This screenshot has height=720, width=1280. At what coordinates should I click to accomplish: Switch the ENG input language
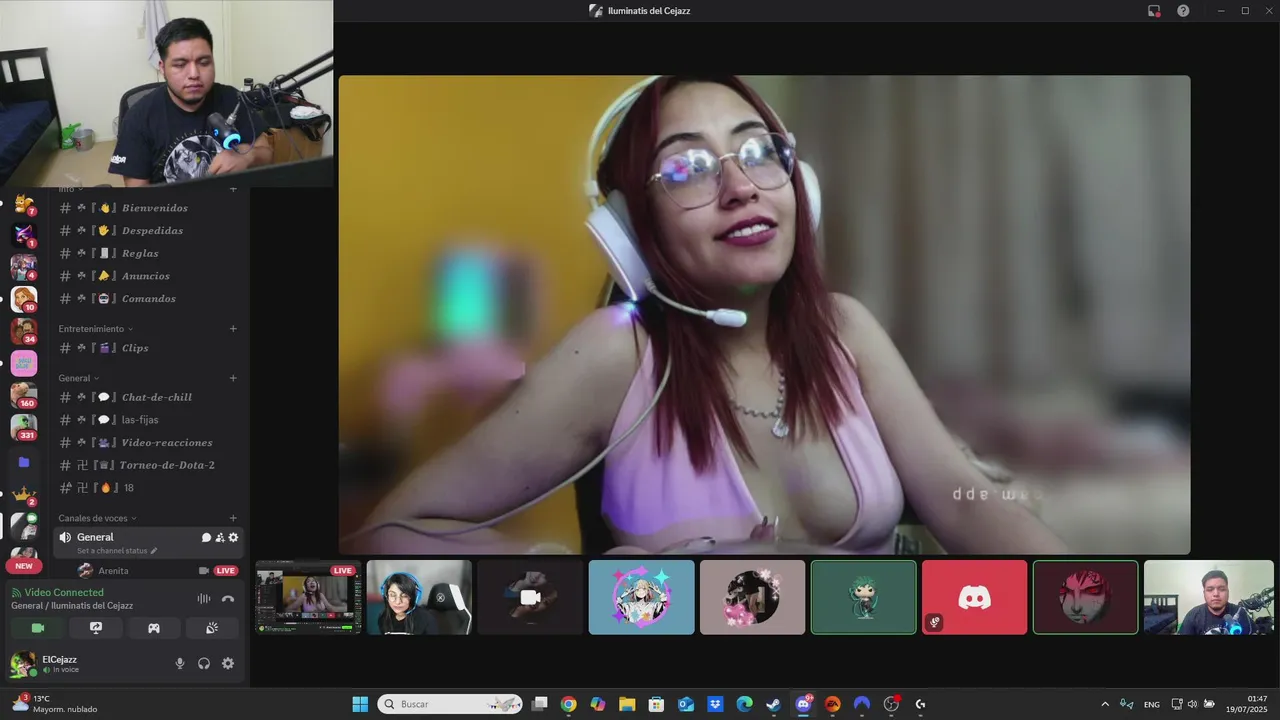tap(1152, 704)
